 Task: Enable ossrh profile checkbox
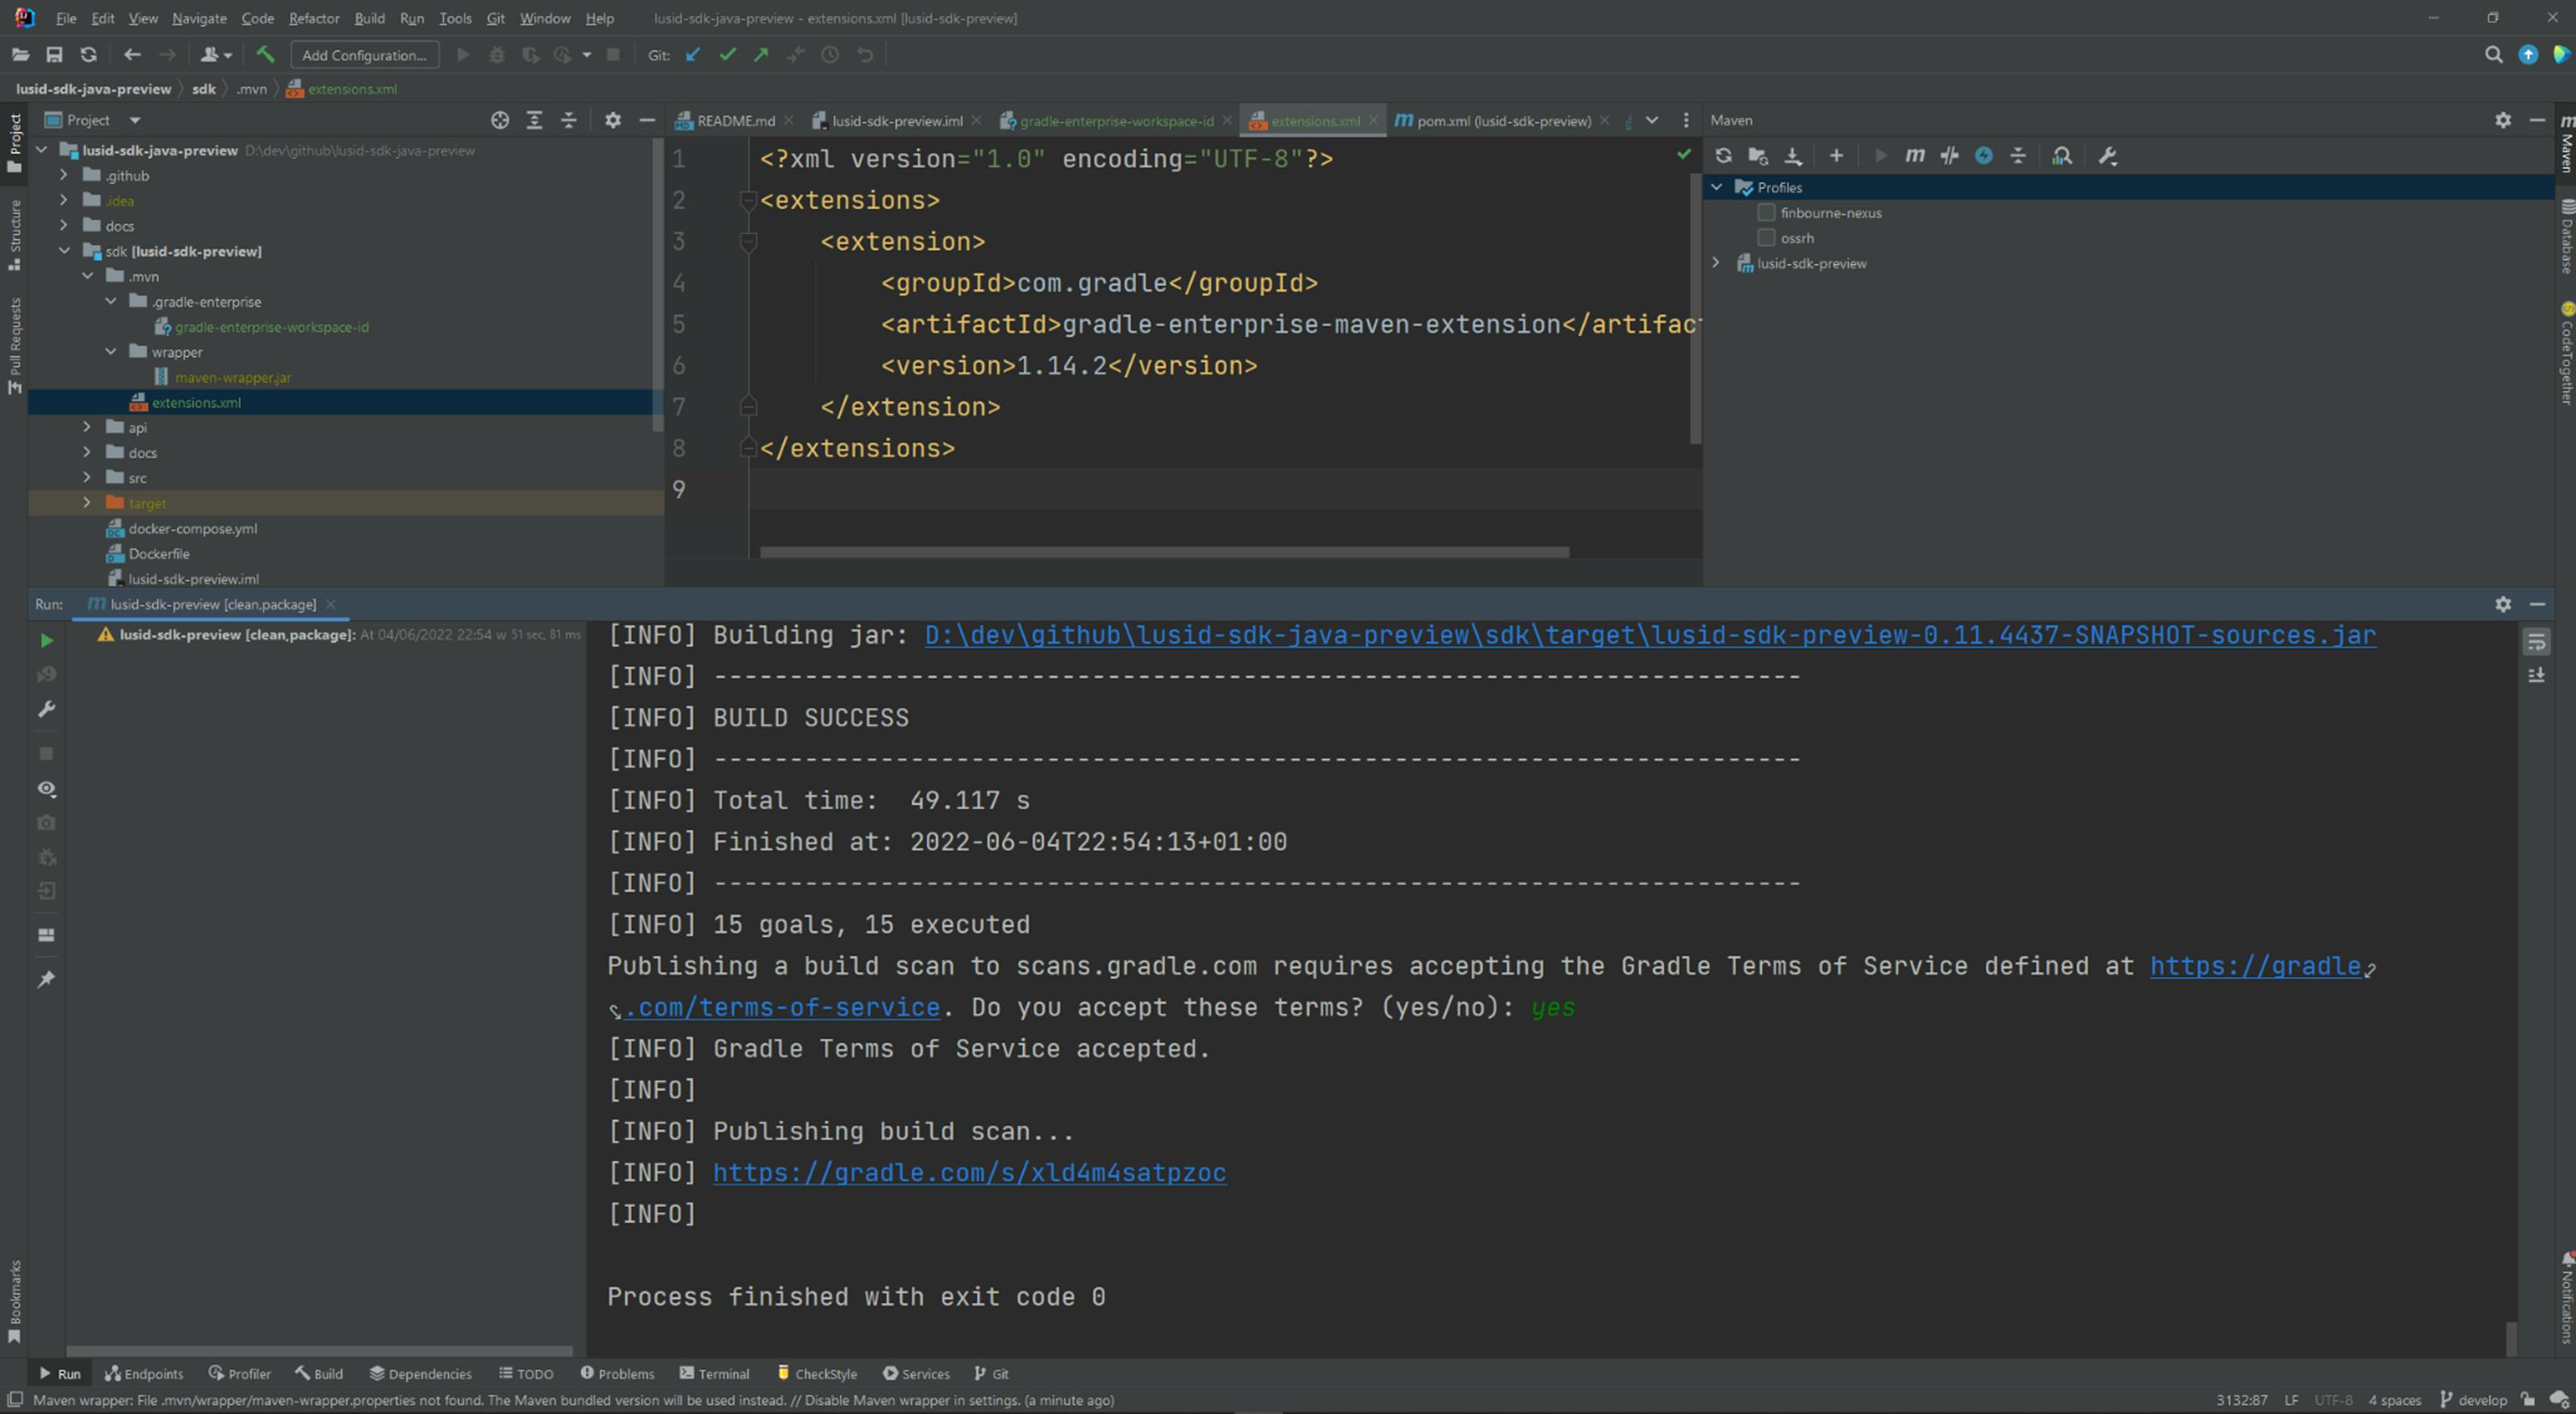(1766, 238)
